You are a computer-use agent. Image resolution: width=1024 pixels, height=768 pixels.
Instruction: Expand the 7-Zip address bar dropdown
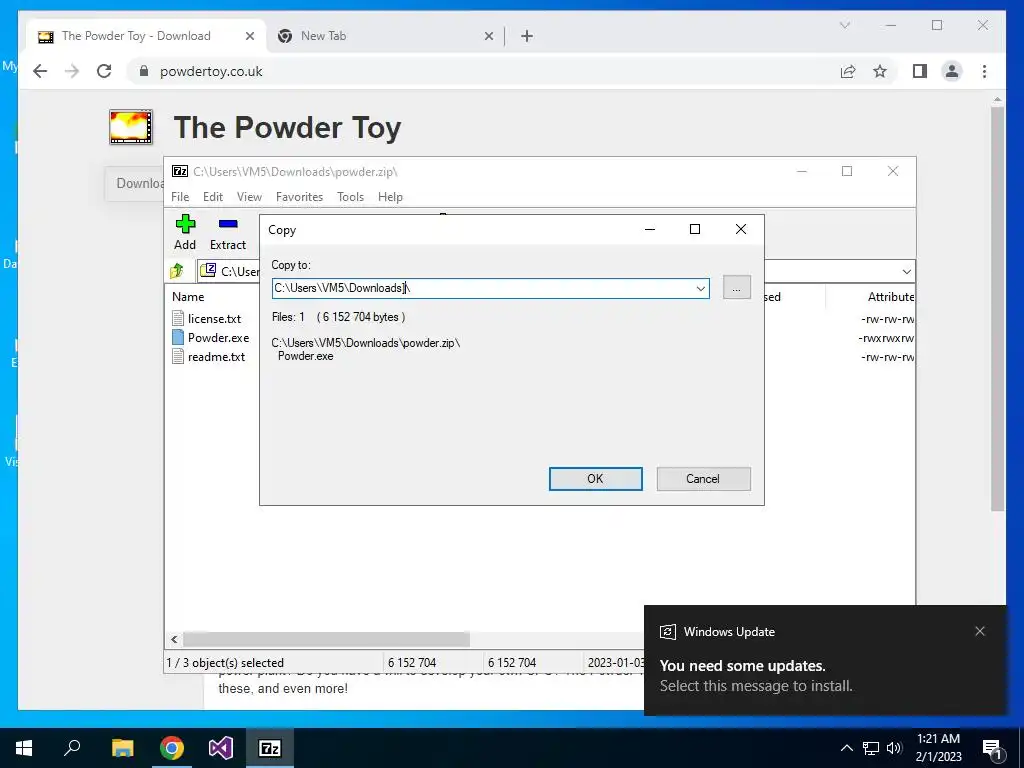(x=906, y=271)
